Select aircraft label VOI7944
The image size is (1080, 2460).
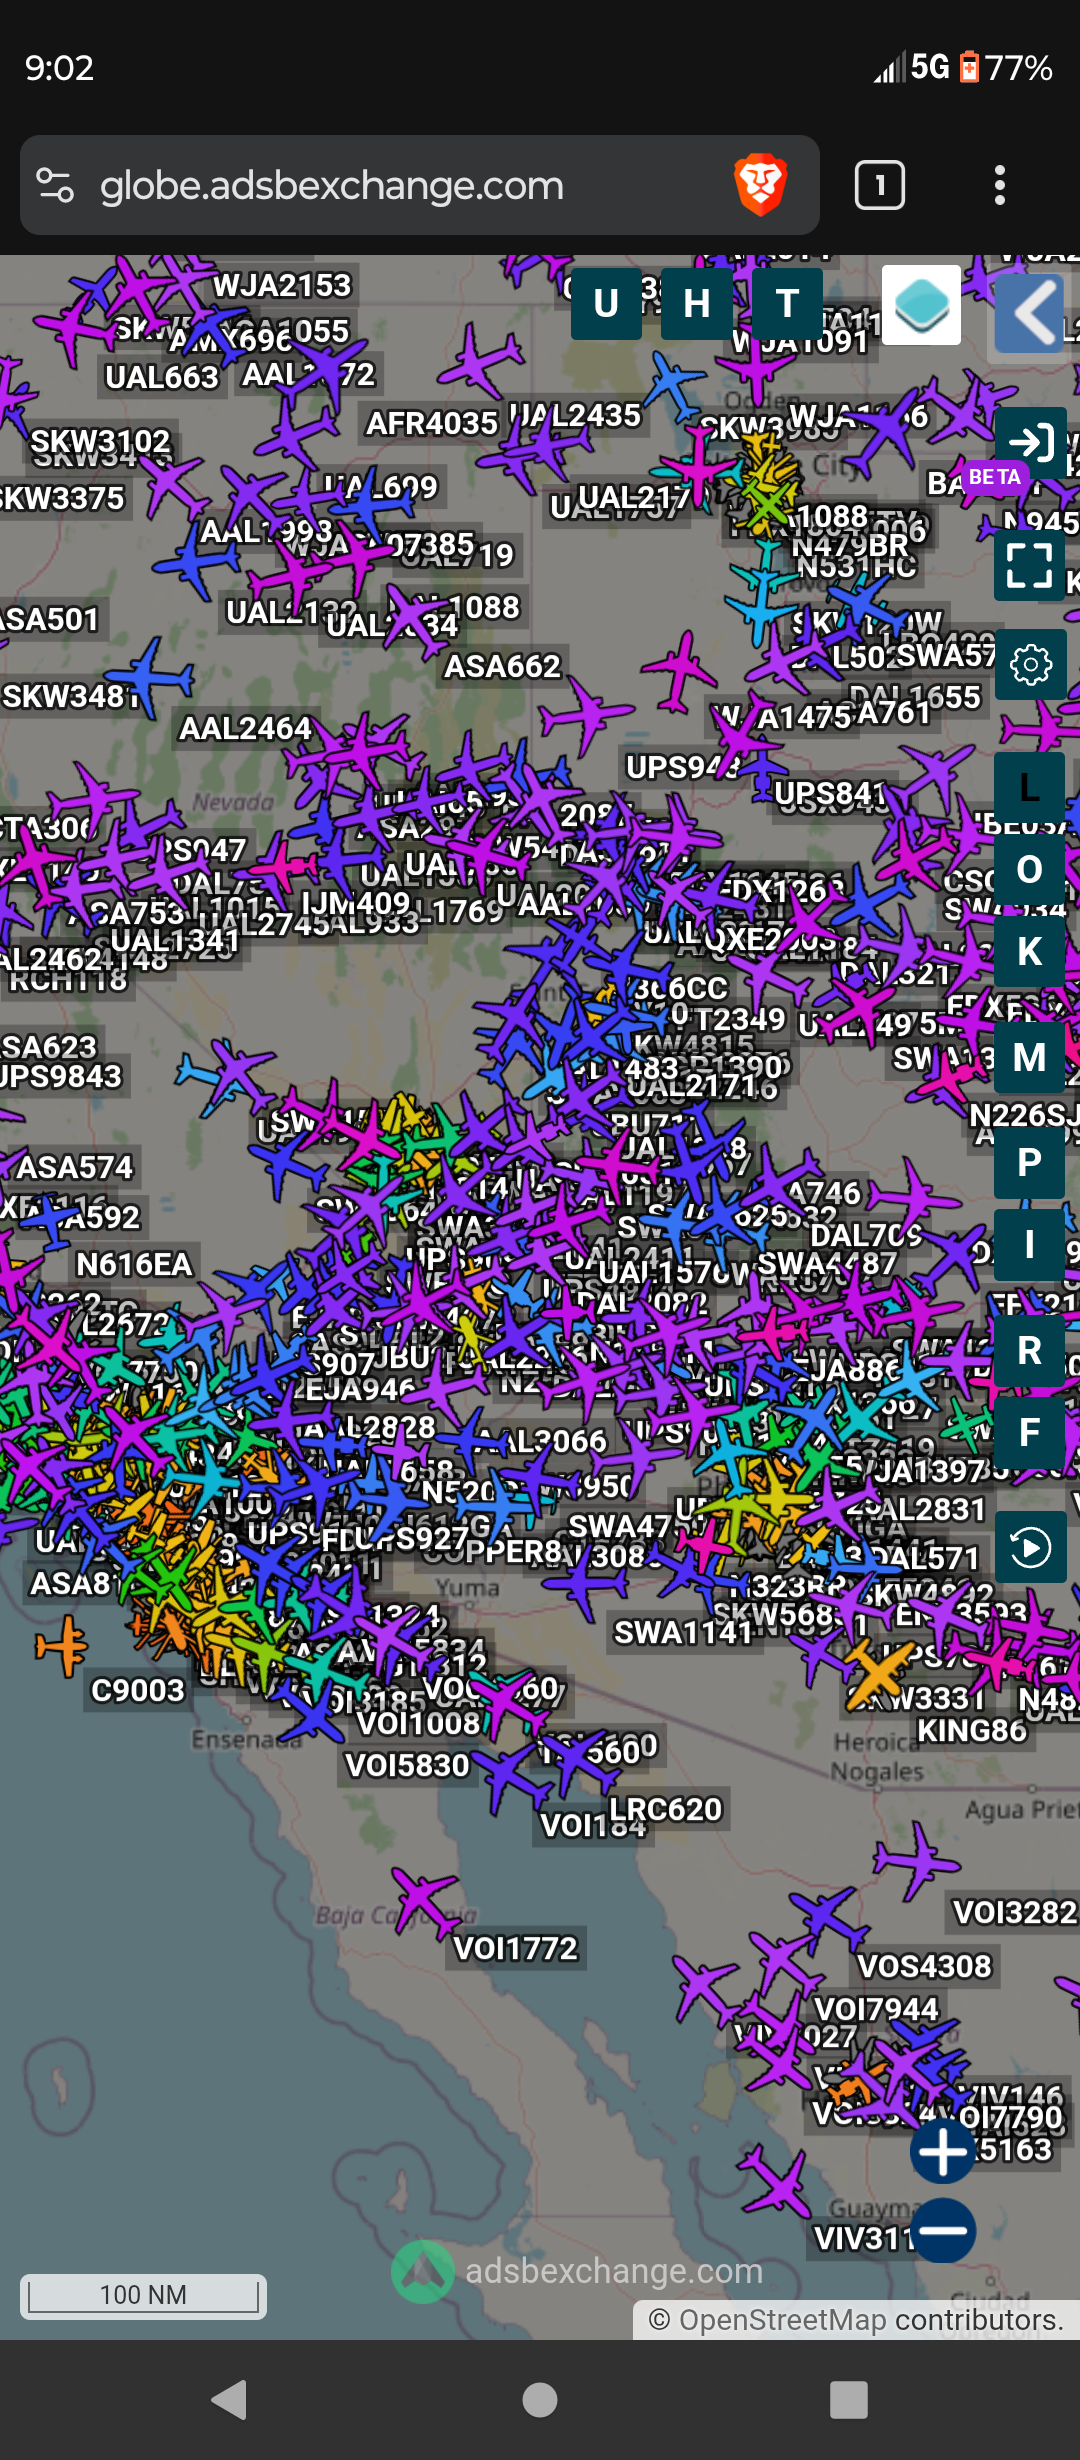click(x=877, y=2009)
